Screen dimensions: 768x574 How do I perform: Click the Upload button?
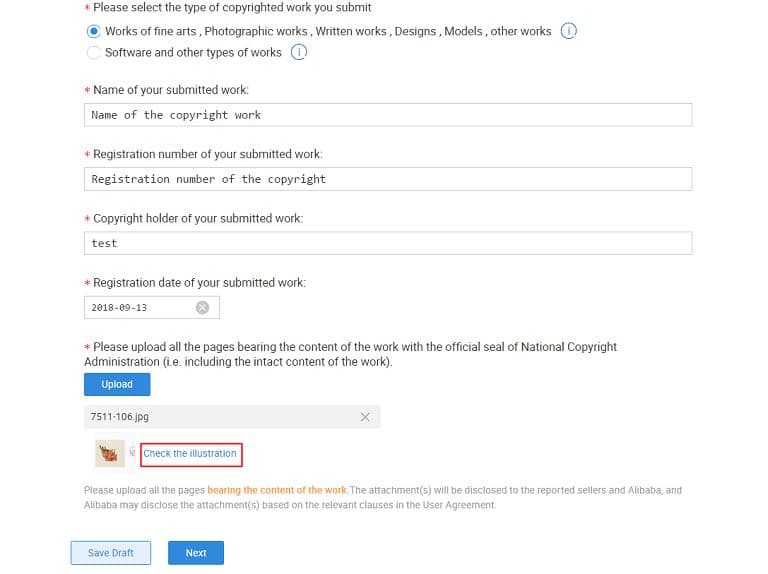click(x=117, y=384)
